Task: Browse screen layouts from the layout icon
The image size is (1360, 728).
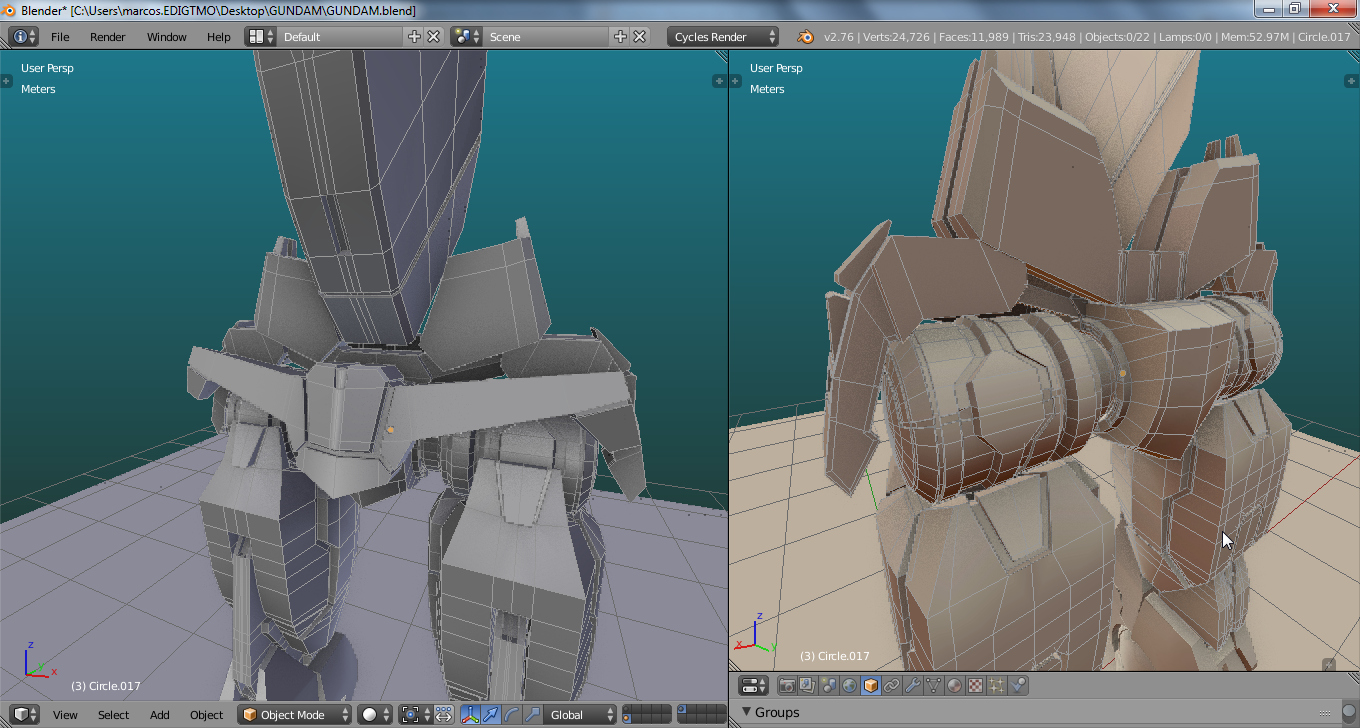Action: (x=260, y=37)
